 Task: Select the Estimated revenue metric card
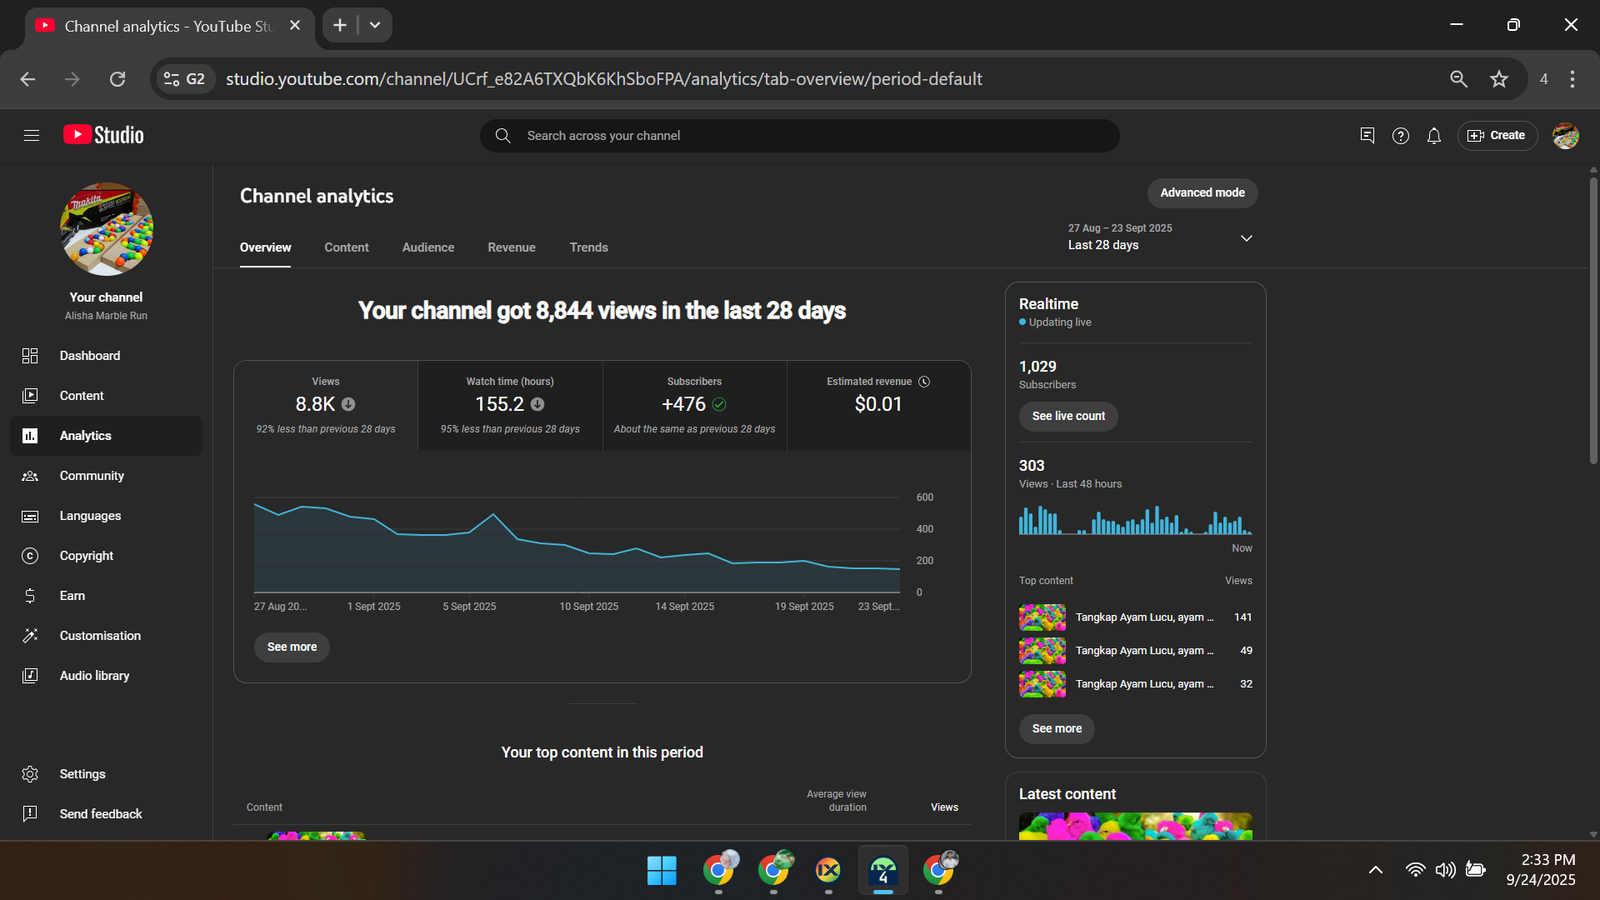pyautogui.click(x=878, y=405)
